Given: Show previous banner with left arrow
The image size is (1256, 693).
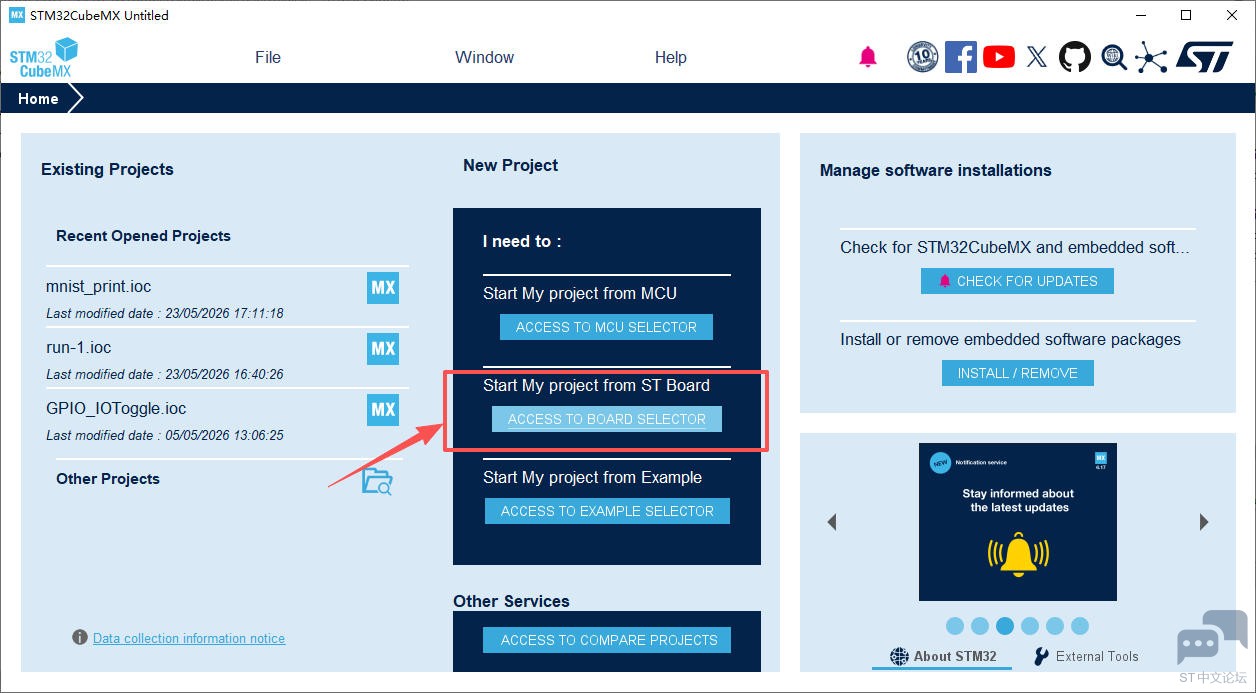Looking at the screenshot, I should tap(831, 522).
